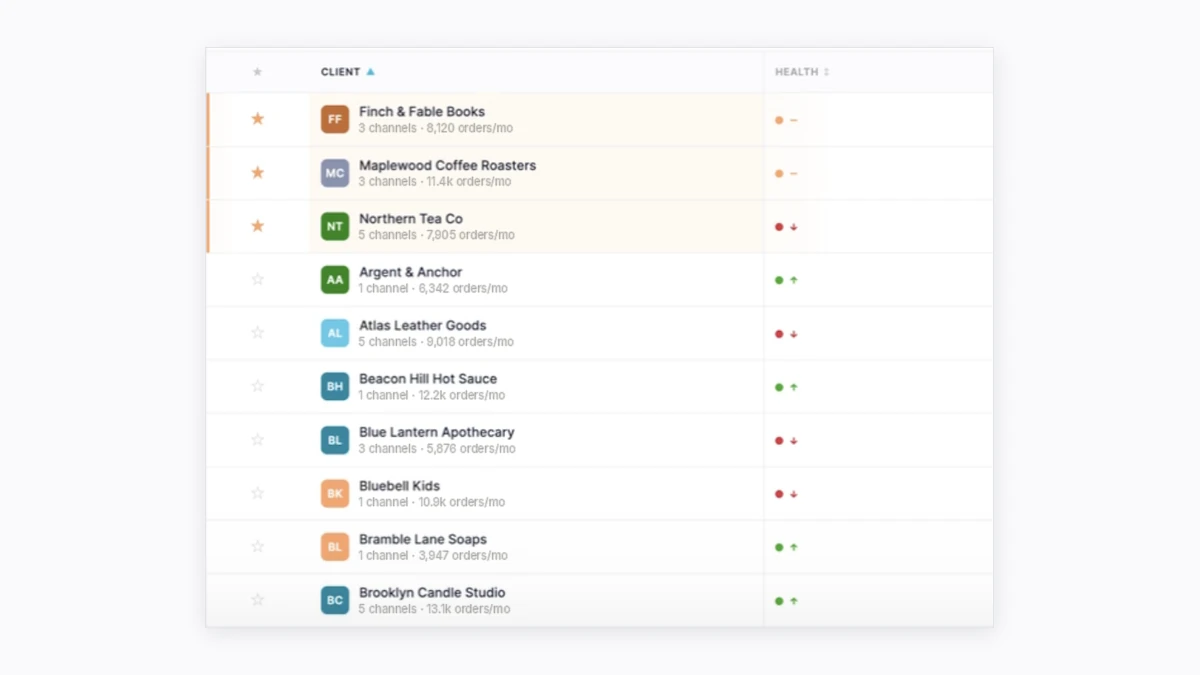Click the BC avatar badge

click(335, 600)
